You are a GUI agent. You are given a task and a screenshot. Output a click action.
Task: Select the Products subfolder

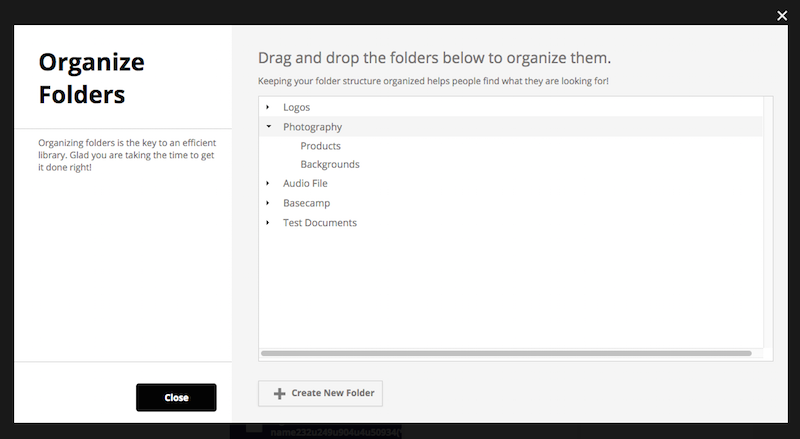point(320,146)
